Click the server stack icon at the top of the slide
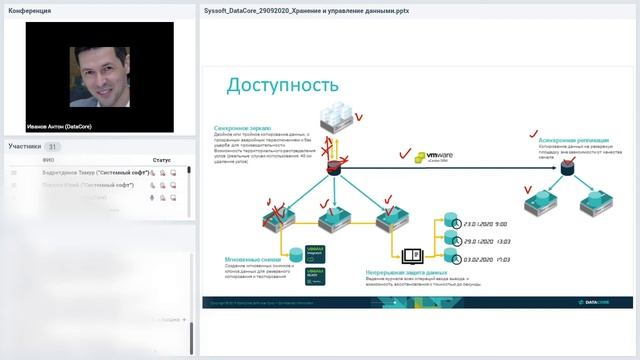640x360 pixels. pyautogui.click(x=336, y=118)
